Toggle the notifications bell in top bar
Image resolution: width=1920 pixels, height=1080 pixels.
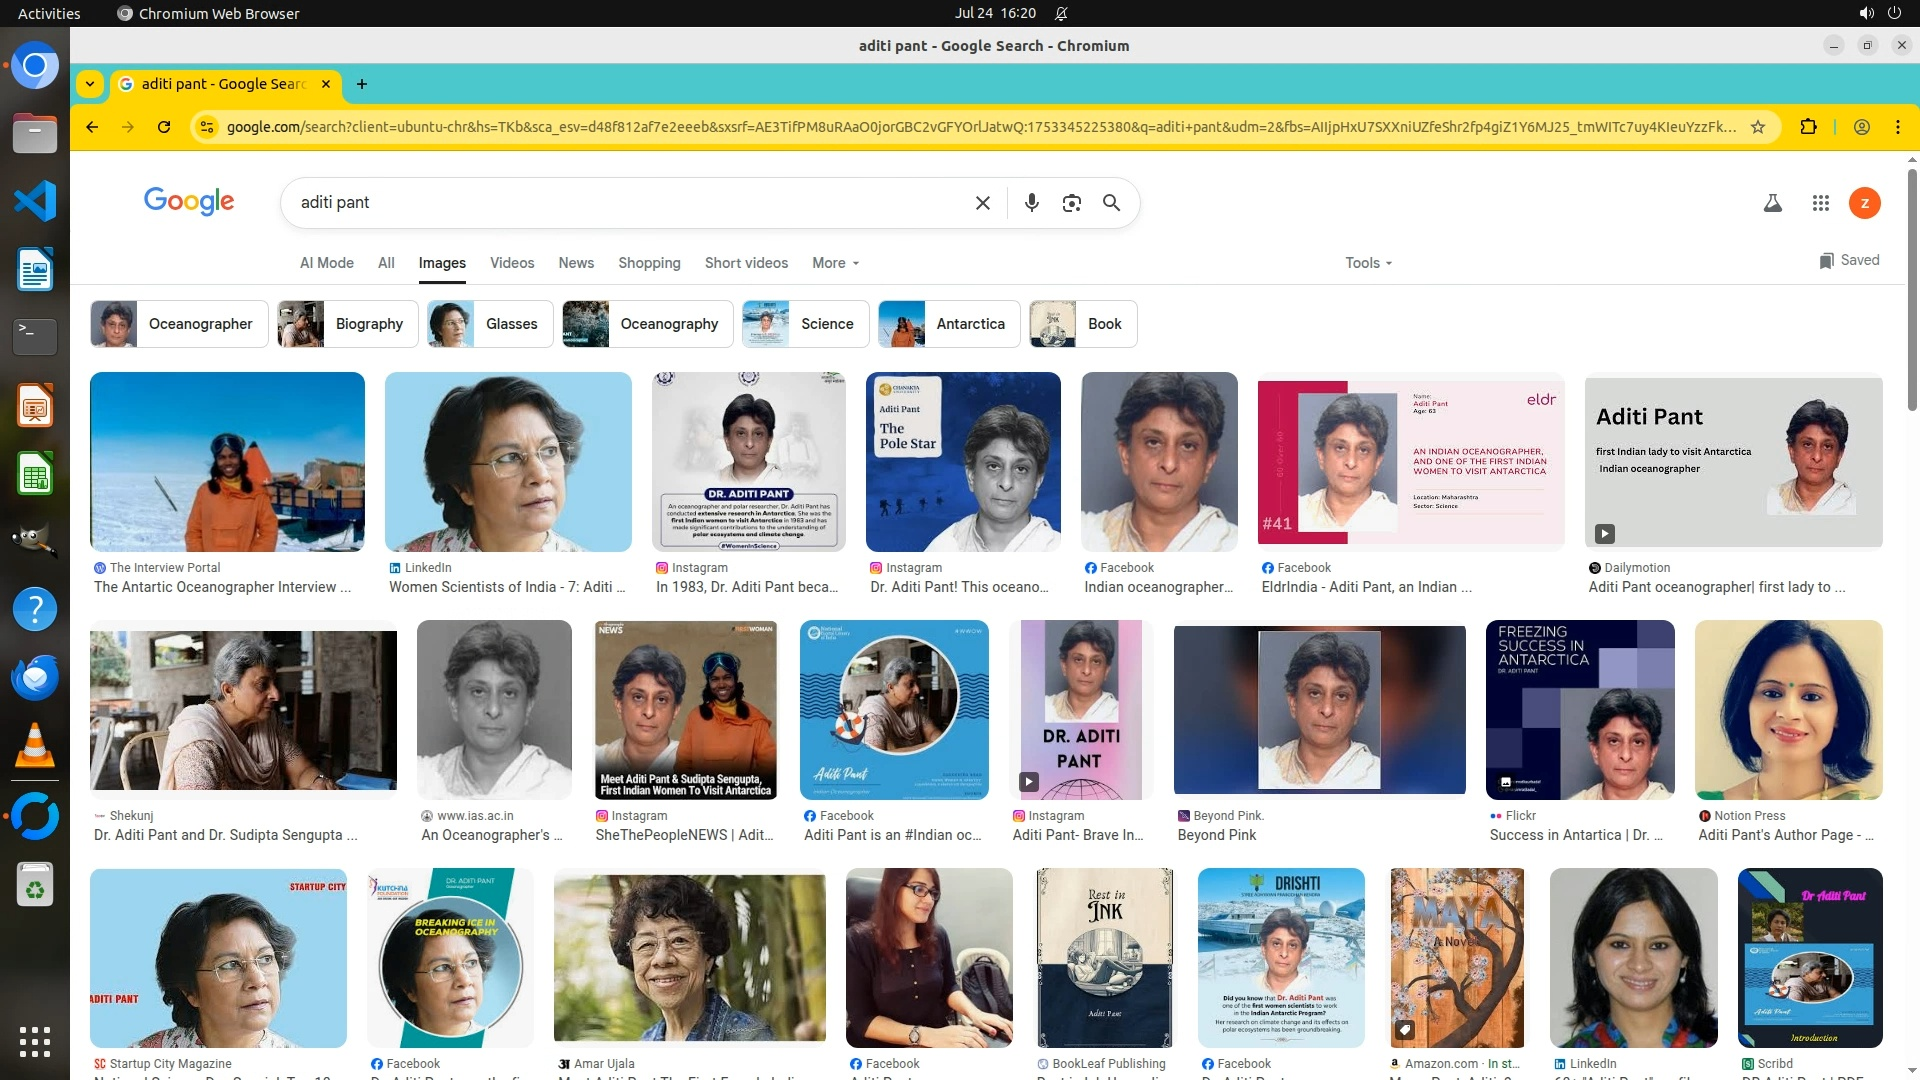click(x=1061, y=13)
